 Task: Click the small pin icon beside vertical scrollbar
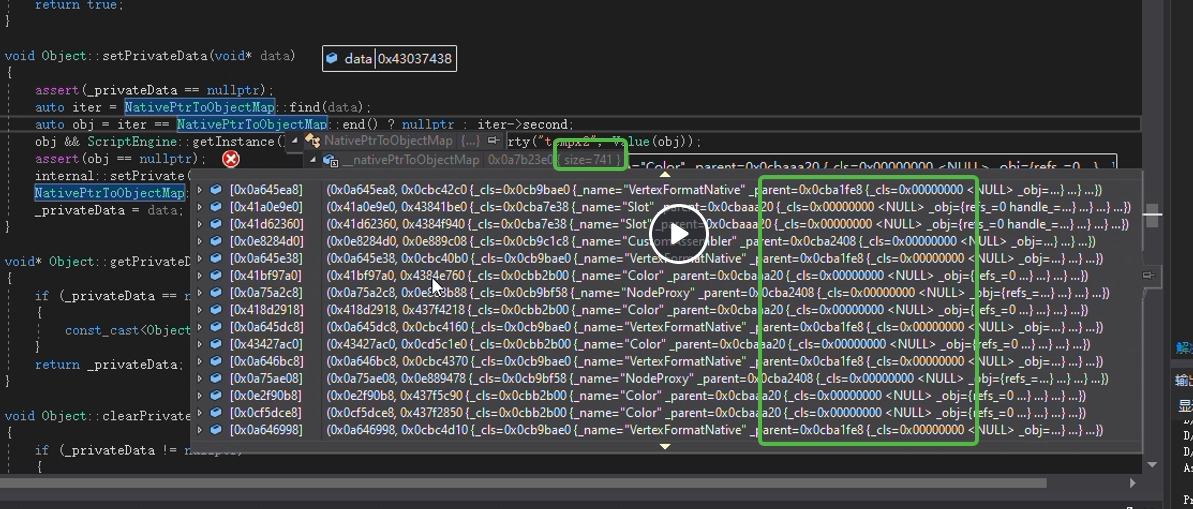coord(1149,275)
